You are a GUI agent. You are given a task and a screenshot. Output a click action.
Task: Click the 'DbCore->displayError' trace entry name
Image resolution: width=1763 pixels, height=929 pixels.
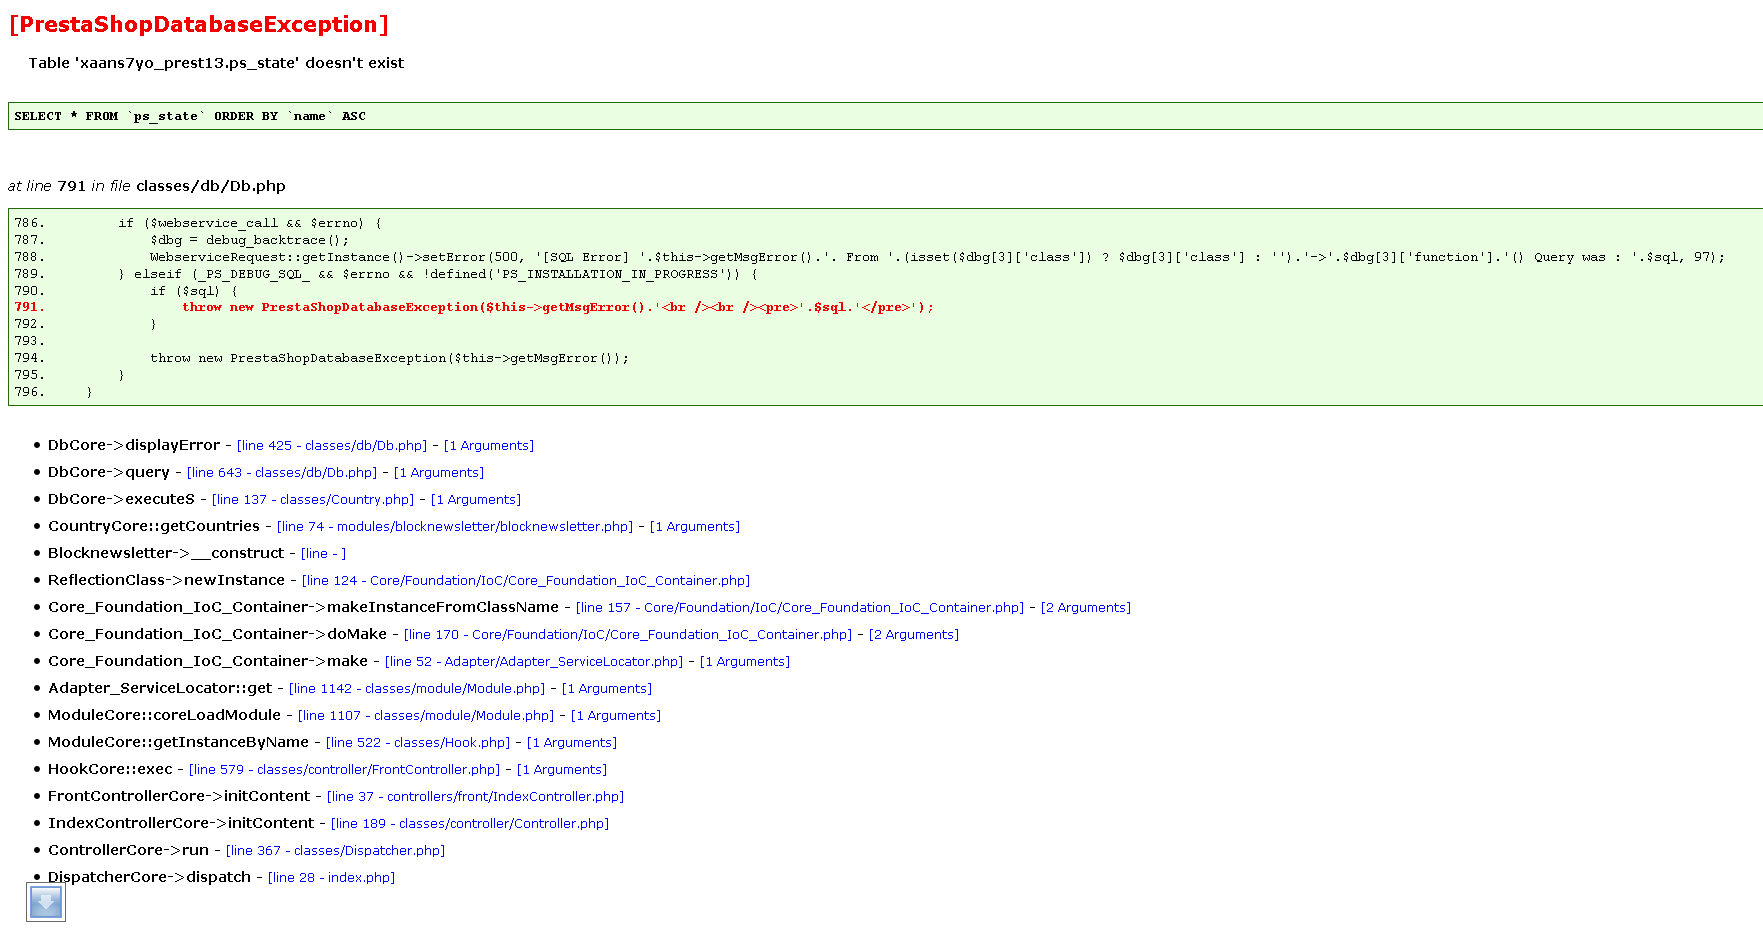click(134, 445)
